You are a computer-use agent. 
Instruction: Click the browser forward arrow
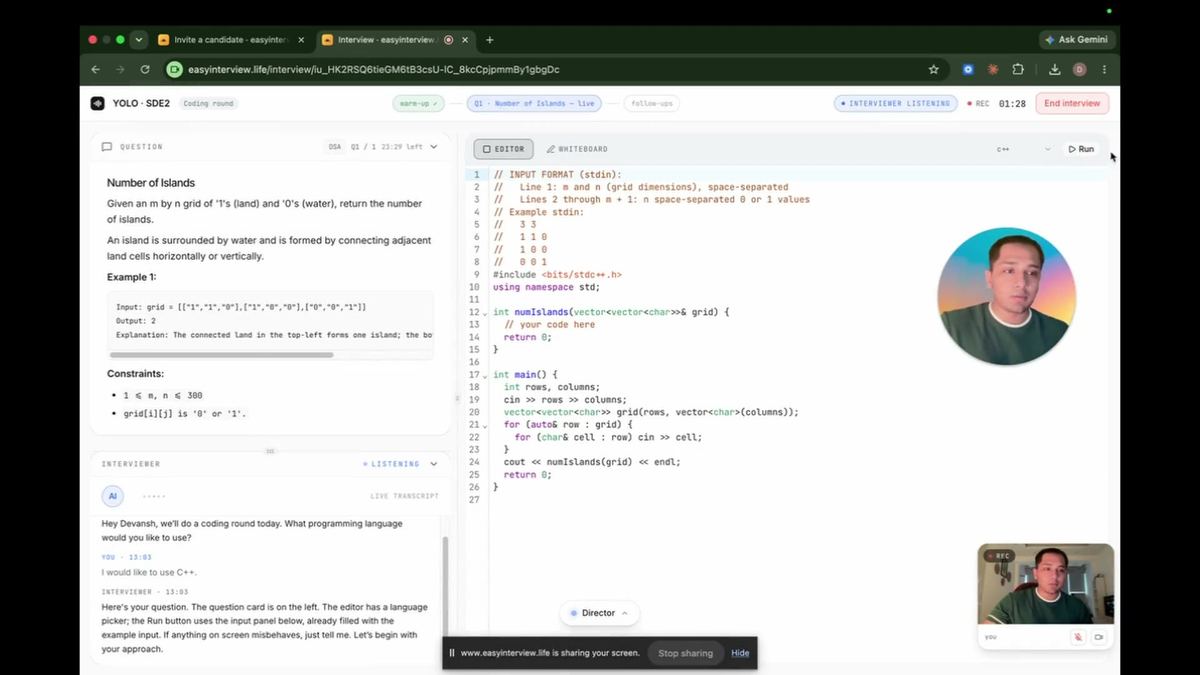(120, 70)
